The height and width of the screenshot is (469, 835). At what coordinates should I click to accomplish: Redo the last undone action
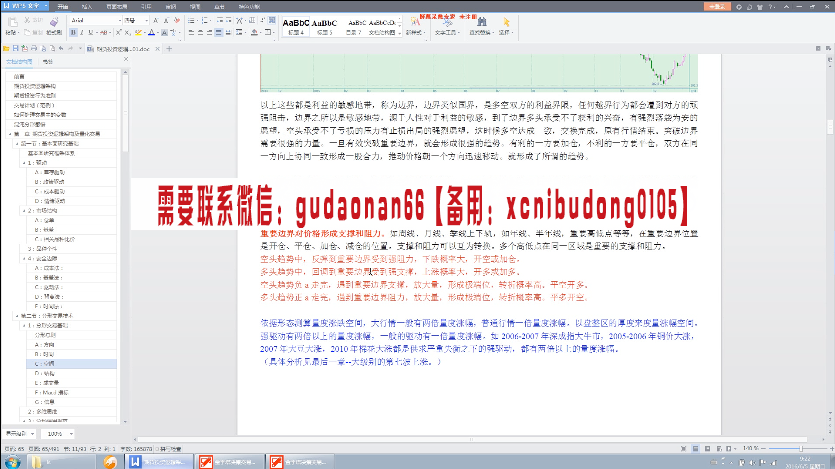coord(71,48)
